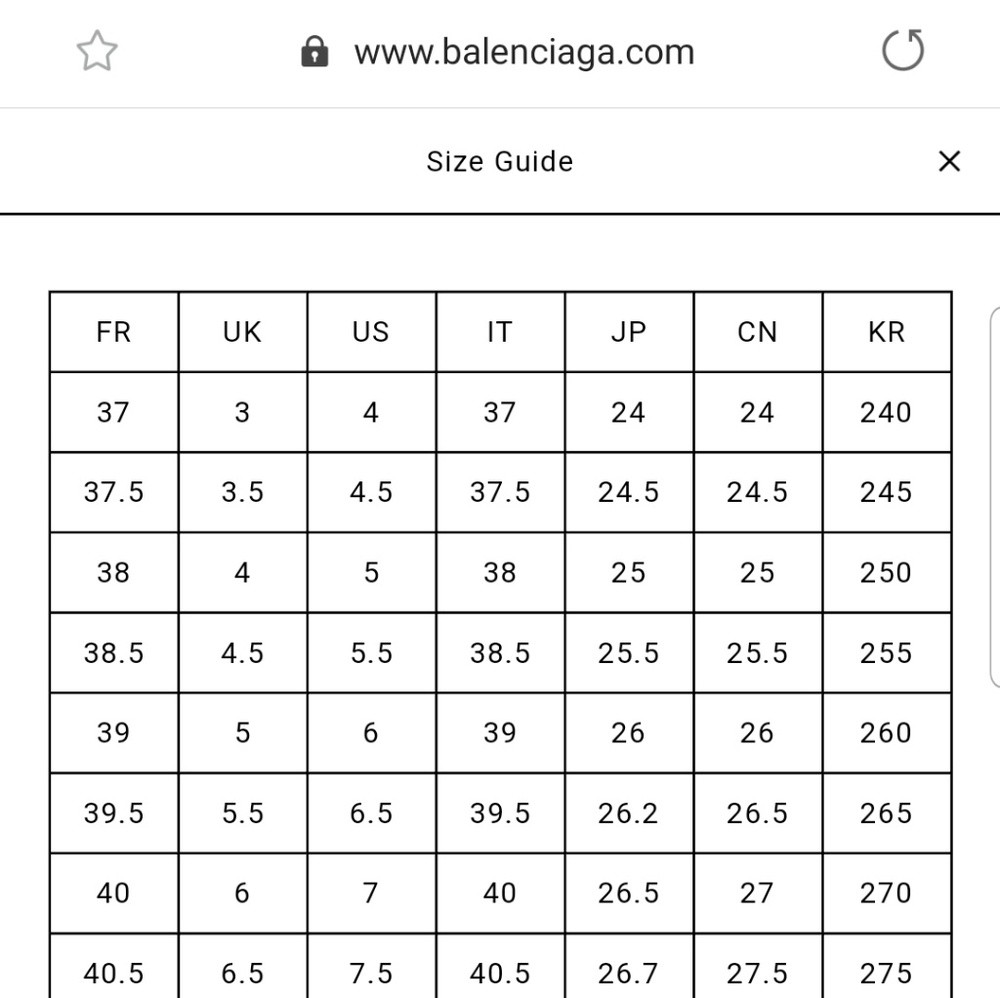
Task: Click the KR 240 size cell
Action: tap(886, 412)
